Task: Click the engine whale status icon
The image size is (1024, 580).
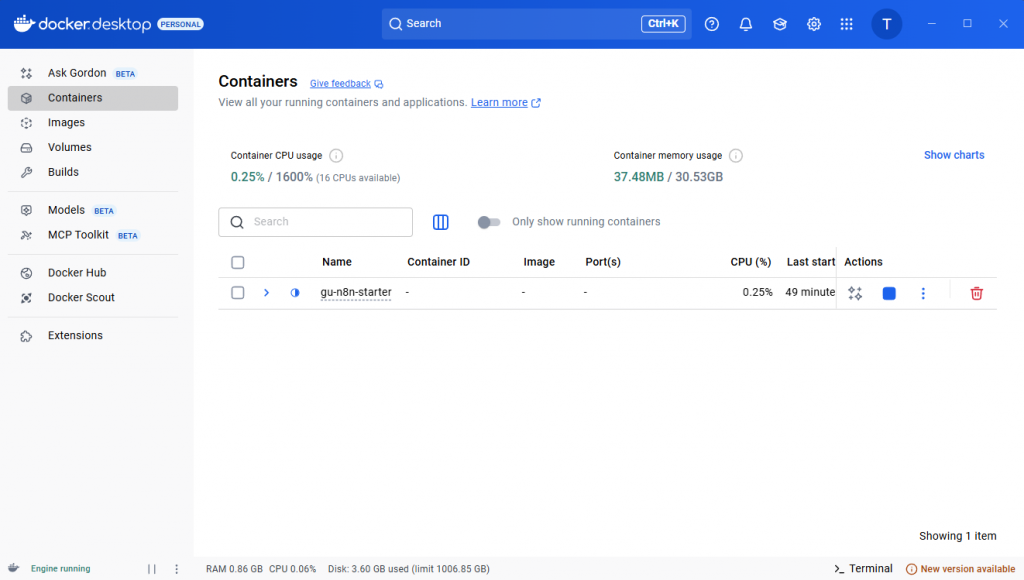Action: pos(14,568)
